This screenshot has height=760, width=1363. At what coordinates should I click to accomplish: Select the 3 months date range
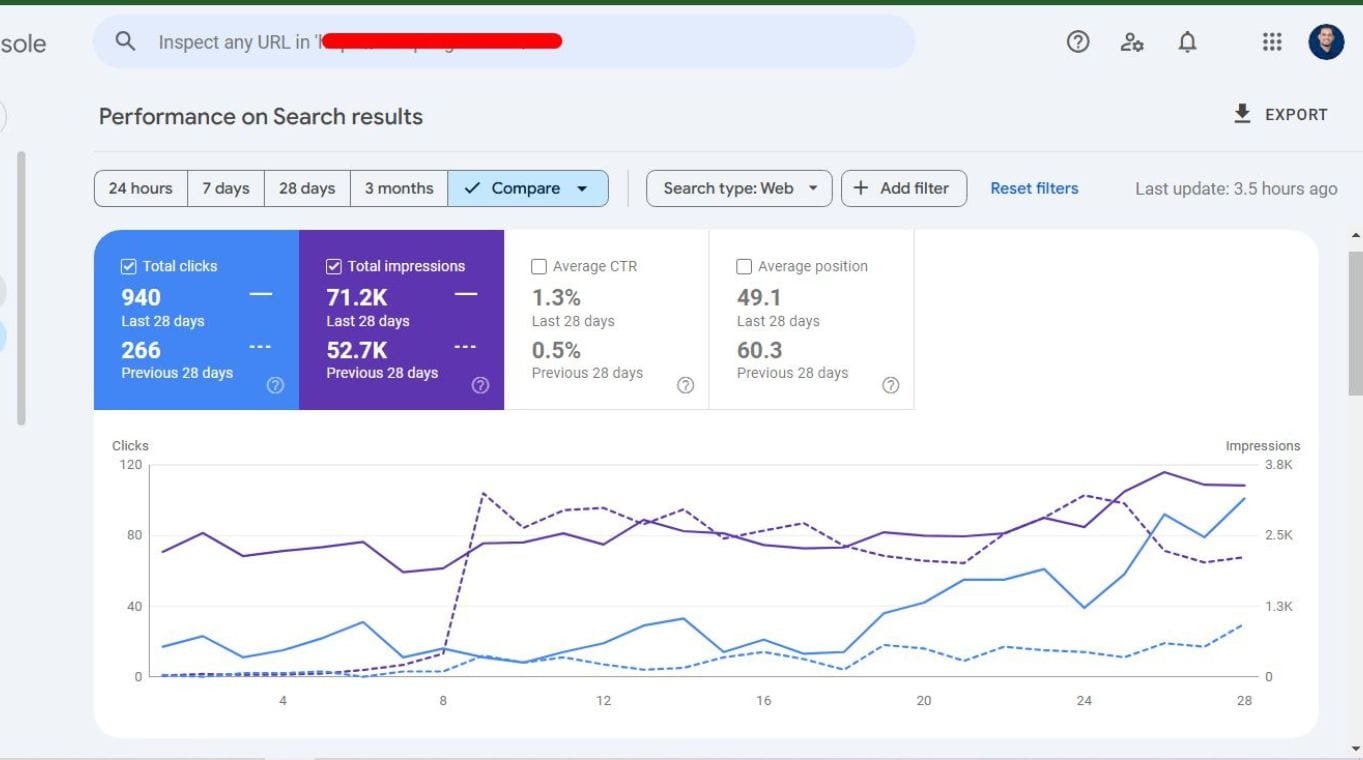click(x=398, y=188)
